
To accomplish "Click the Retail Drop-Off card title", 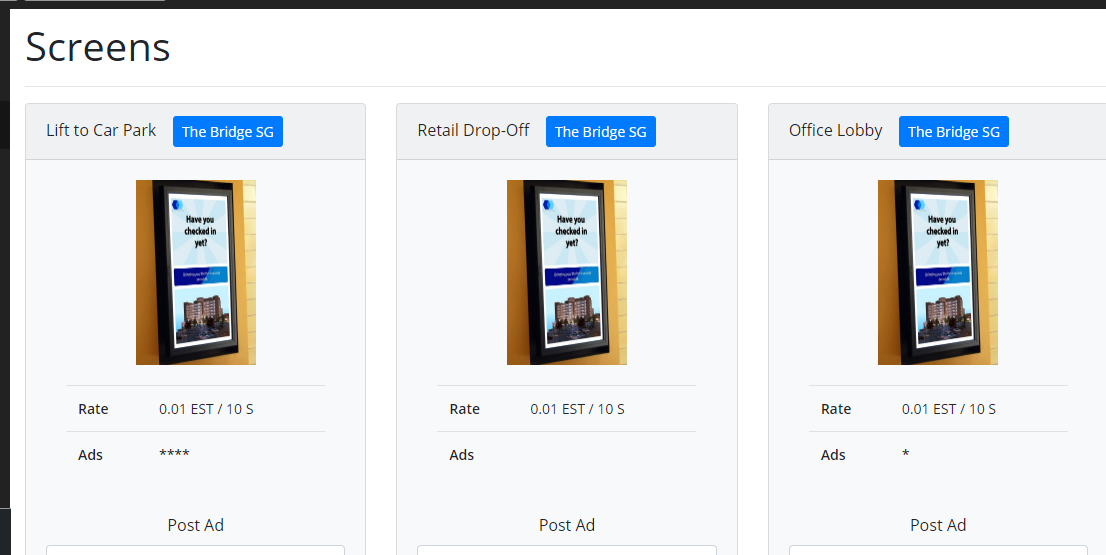I will (473, 130).
